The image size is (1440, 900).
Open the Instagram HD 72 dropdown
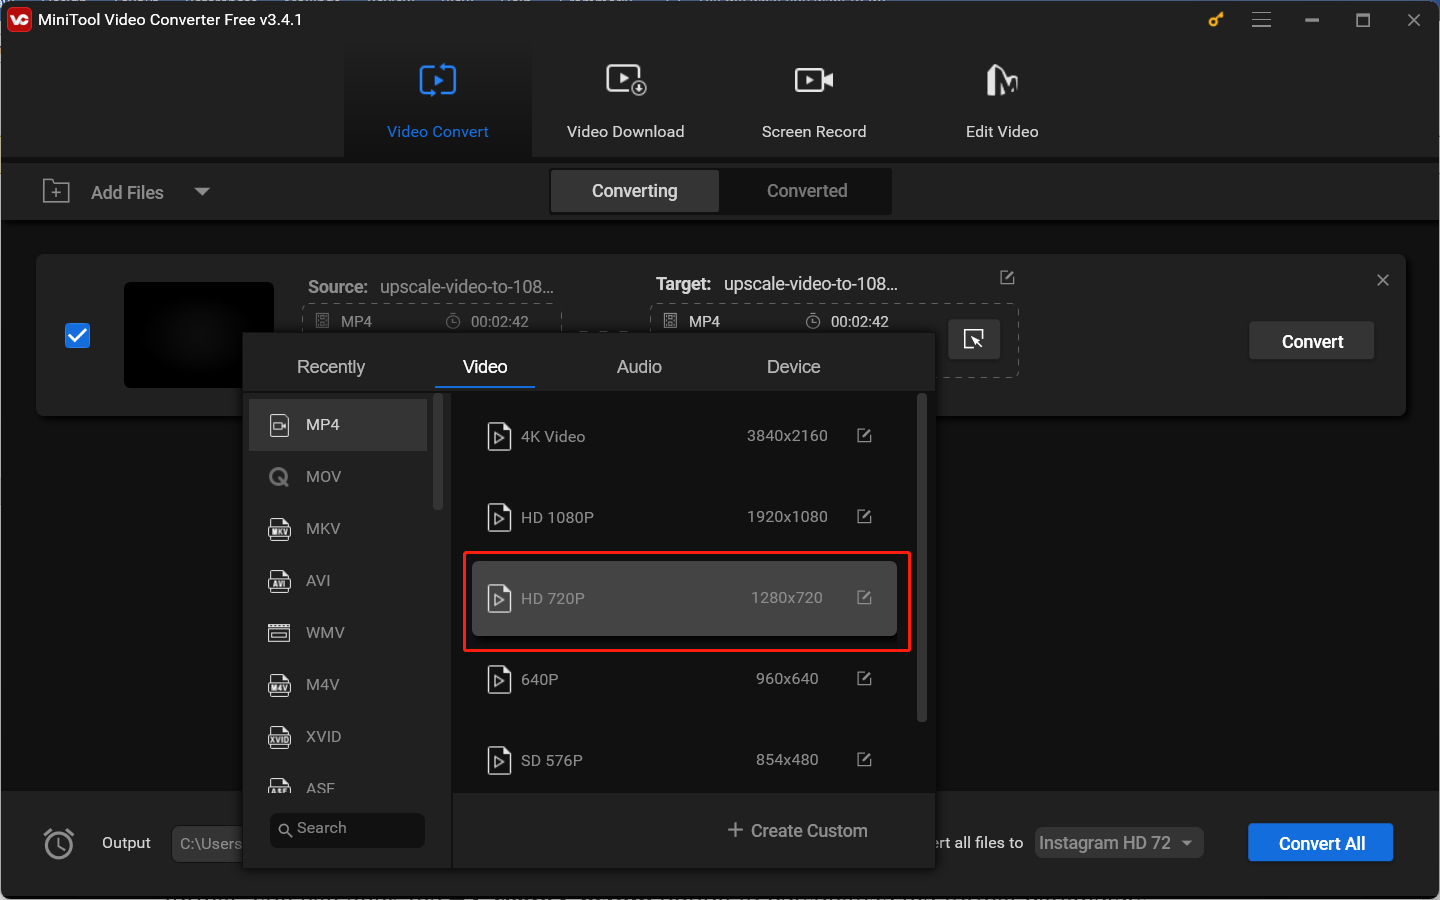[x=1119, y=843]
